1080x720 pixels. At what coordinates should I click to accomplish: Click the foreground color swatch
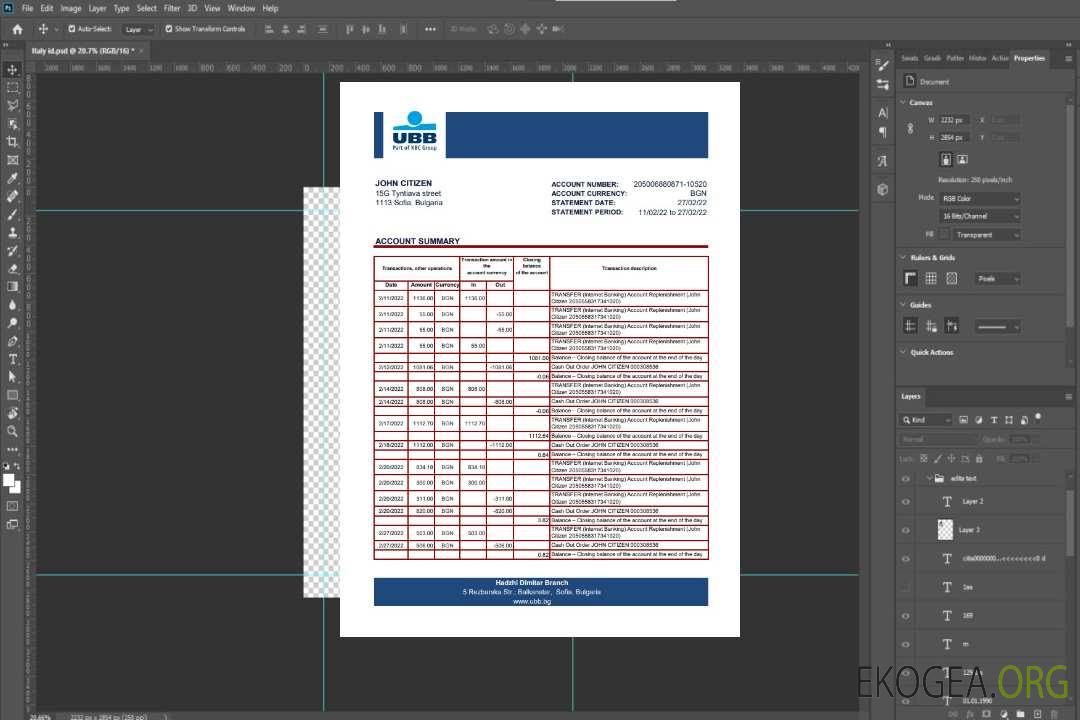pos(9,480)
